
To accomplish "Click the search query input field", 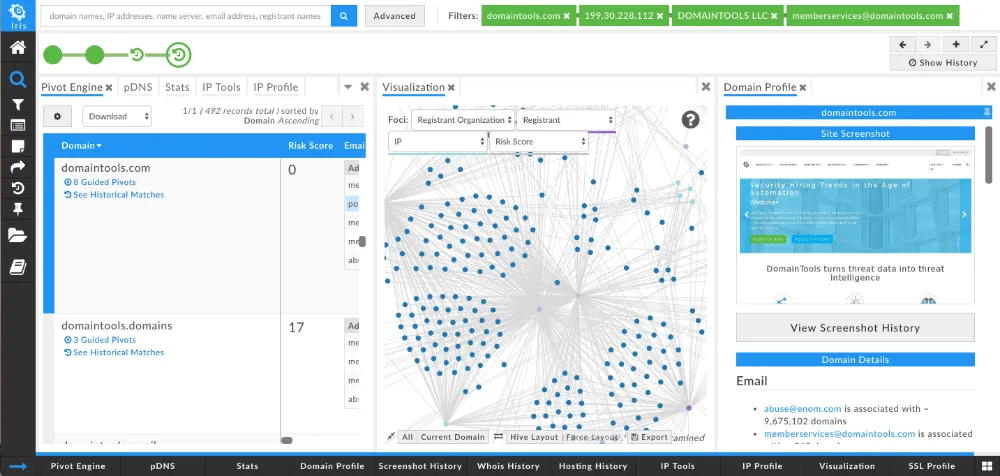I will (186, 16).
